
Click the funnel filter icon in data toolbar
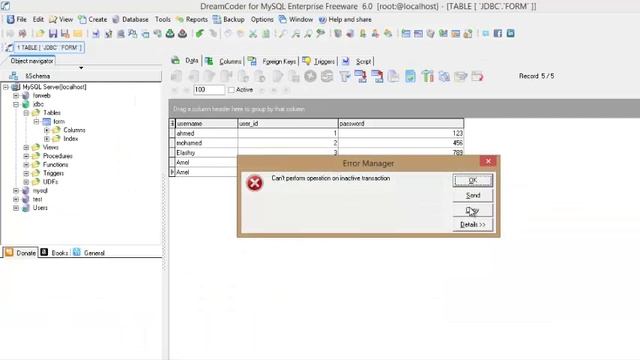click(x=344, y=76)
